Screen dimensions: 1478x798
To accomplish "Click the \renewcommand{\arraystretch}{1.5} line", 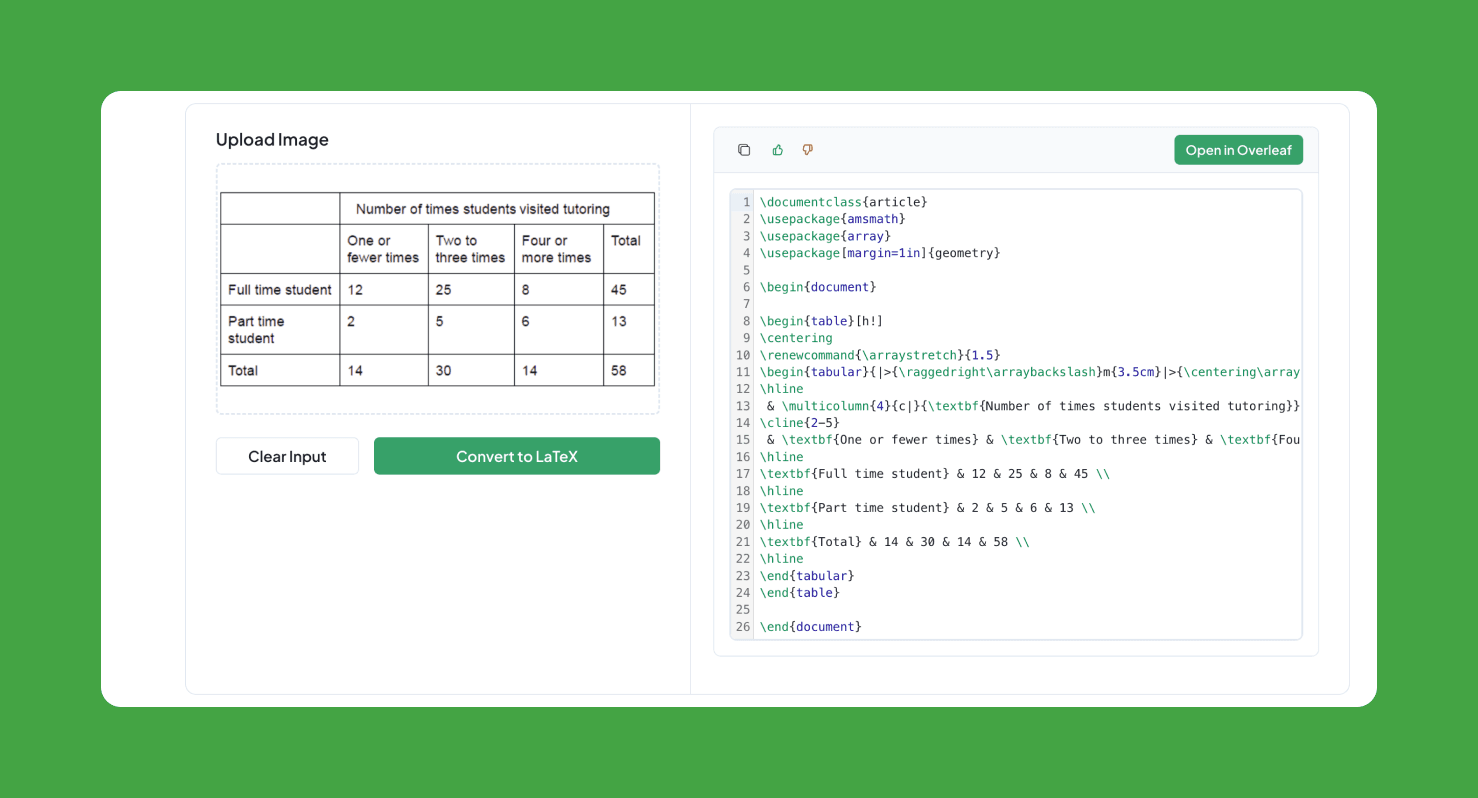I will (880, 355).
